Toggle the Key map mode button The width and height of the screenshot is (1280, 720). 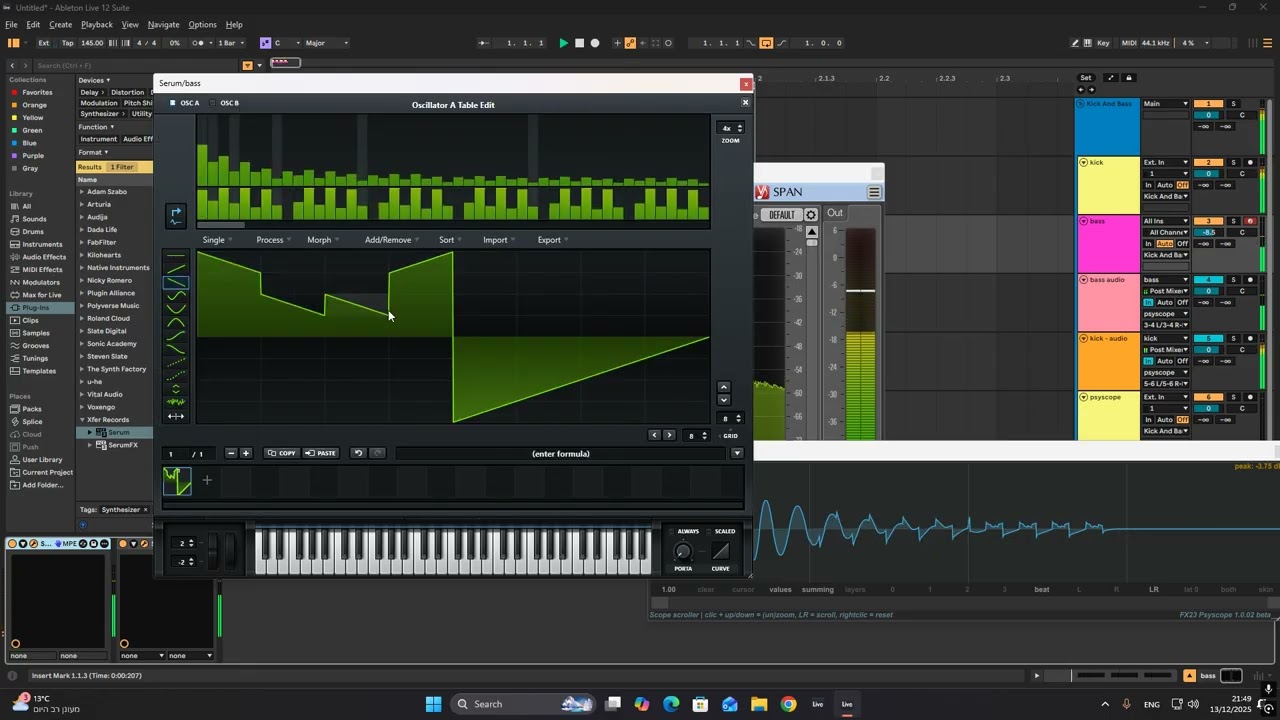tap(1102, 43)
